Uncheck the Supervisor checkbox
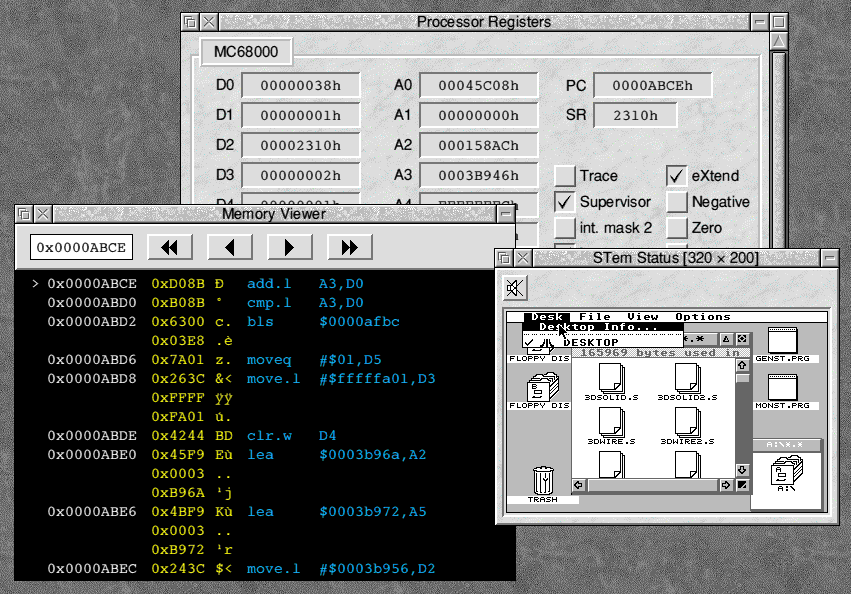Image resolution: width=851 pixels, height=594 pixels. [565, 202]
